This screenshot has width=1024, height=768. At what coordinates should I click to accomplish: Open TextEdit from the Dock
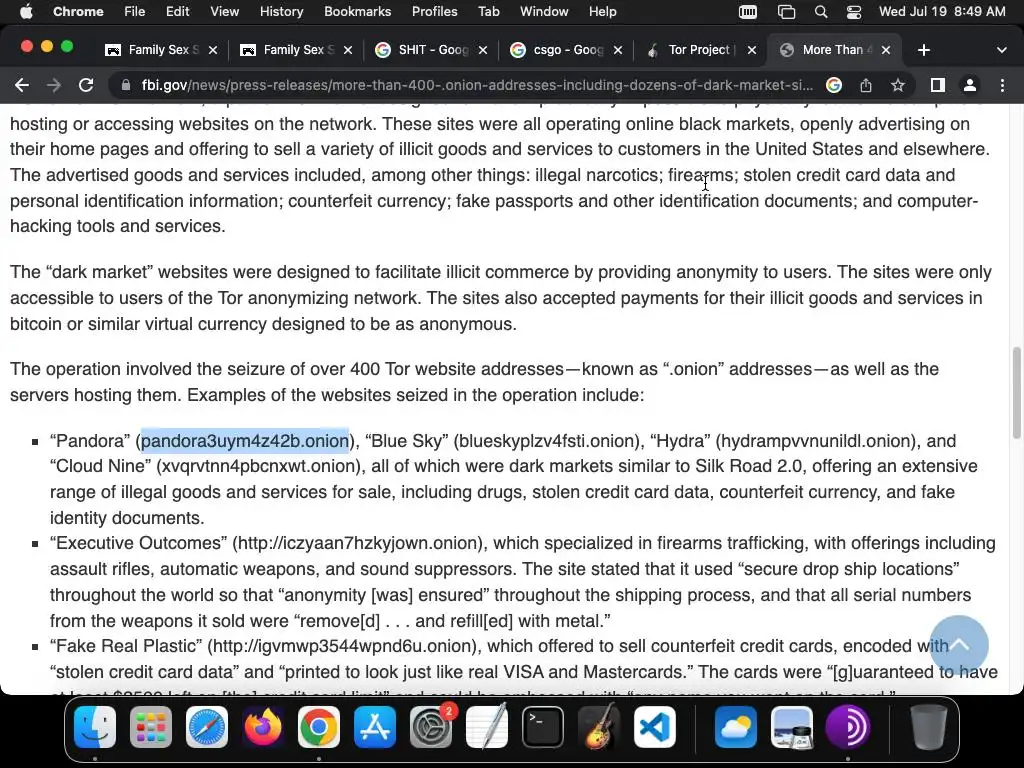coord(487,727)
